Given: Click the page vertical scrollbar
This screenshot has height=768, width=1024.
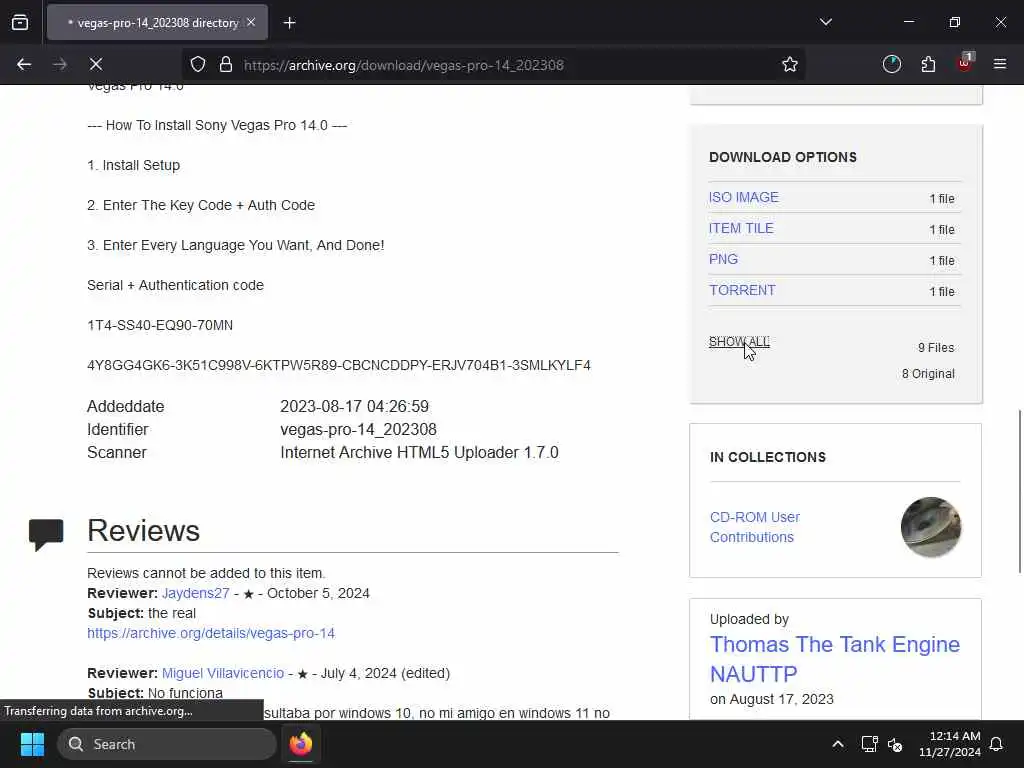Looking at the screenshot, I should point(1019,491).
